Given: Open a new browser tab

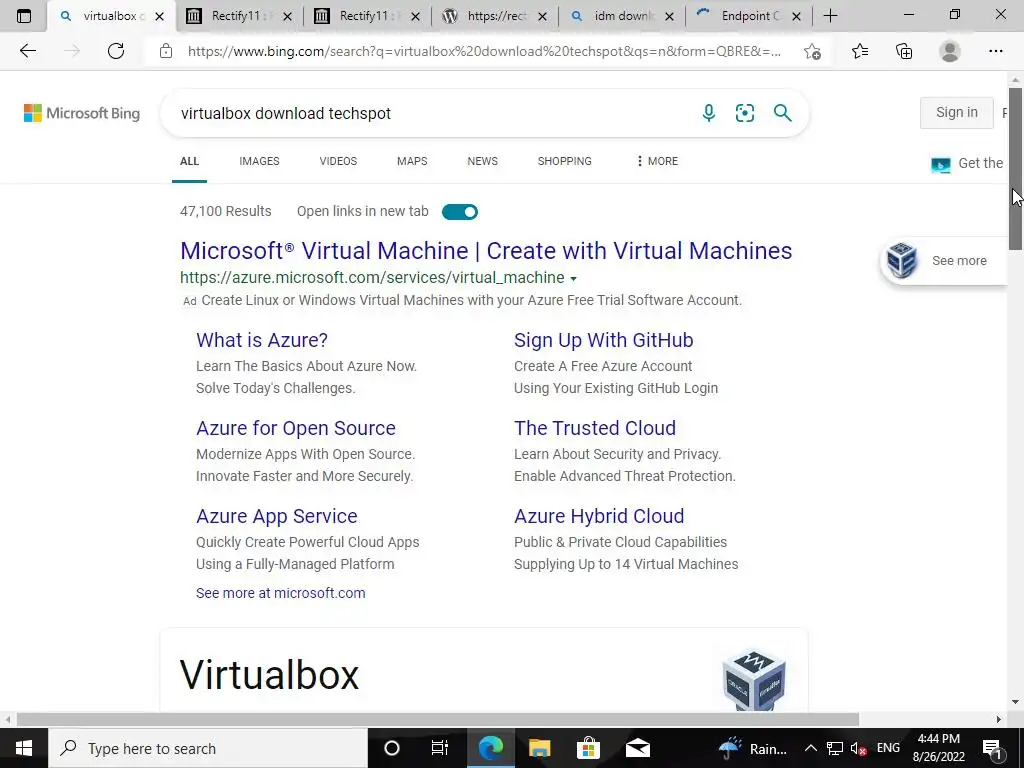Looking at the screenshot, I should tap(830, 16).
